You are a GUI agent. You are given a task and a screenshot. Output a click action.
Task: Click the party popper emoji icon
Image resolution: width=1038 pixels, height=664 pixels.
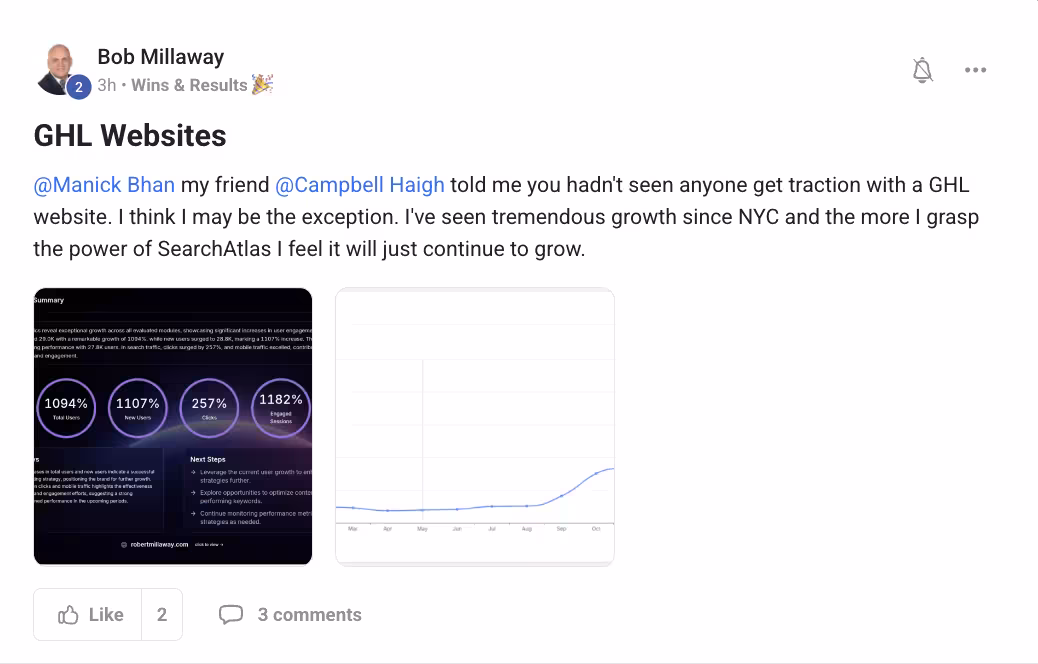coord(262,84)
